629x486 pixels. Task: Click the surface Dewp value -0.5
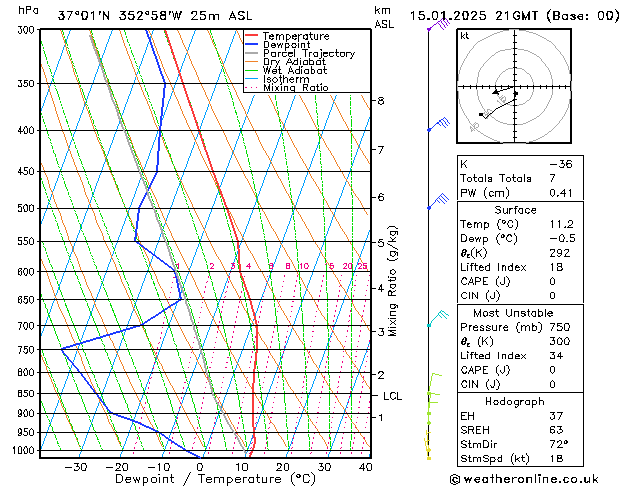tap(562, 238)
